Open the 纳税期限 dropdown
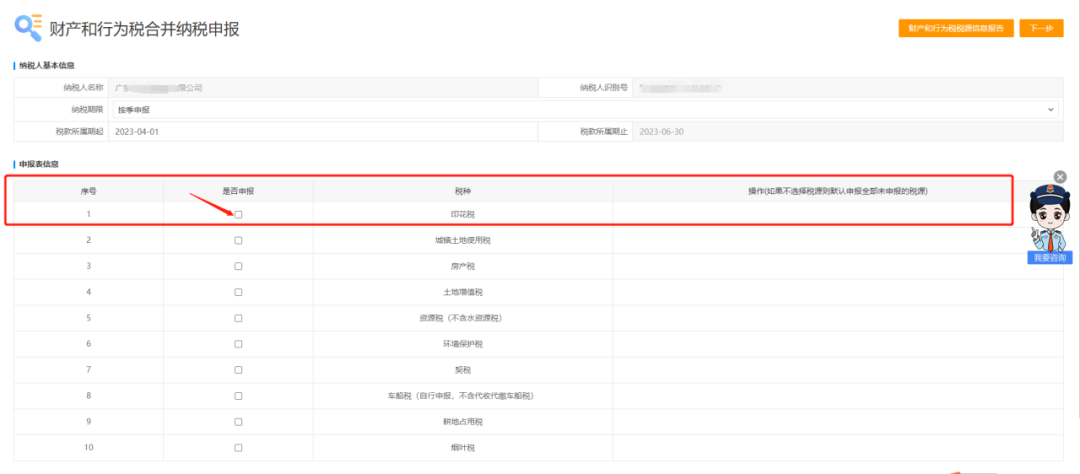 click(585, 110)
